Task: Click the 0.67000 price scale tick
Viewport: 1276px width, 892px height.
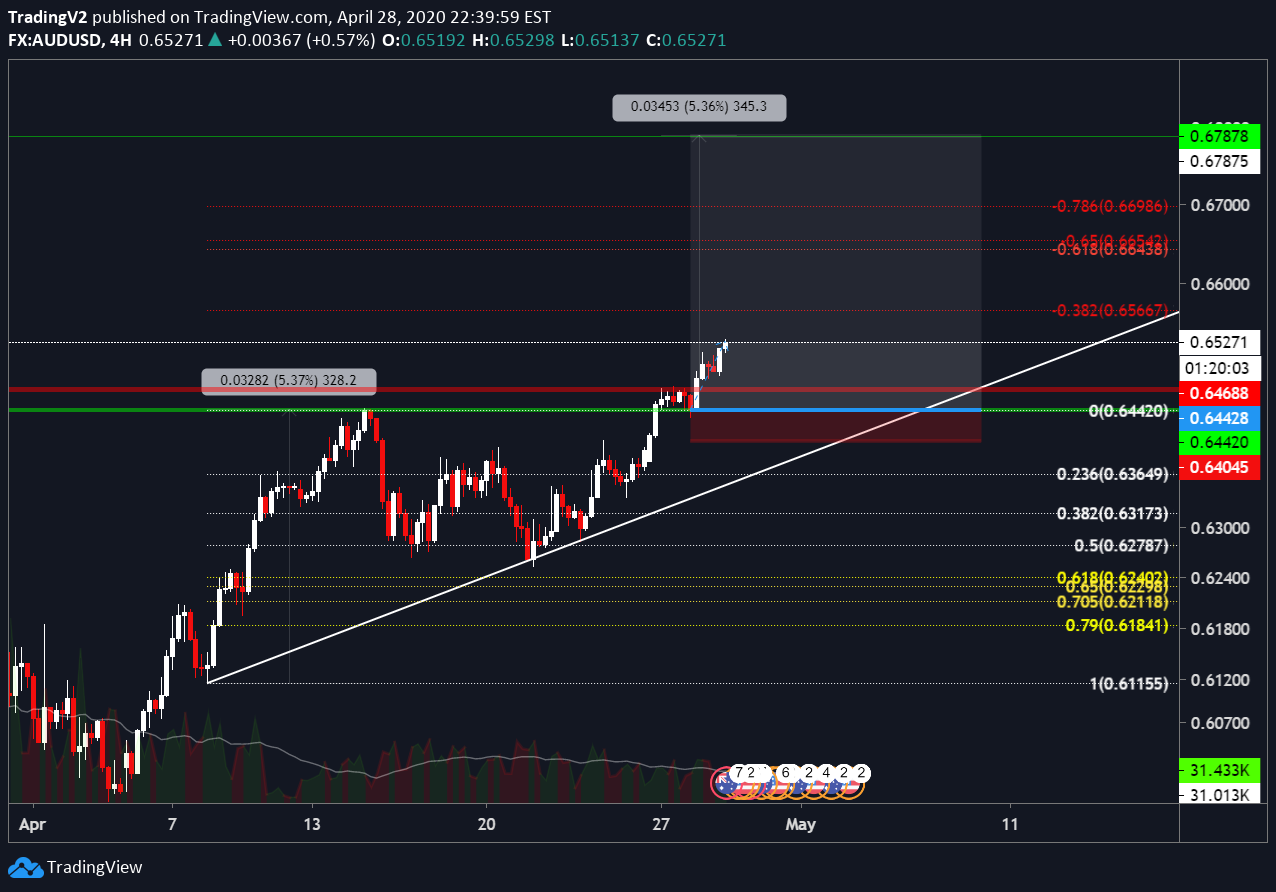Action: coord(1219,204)
